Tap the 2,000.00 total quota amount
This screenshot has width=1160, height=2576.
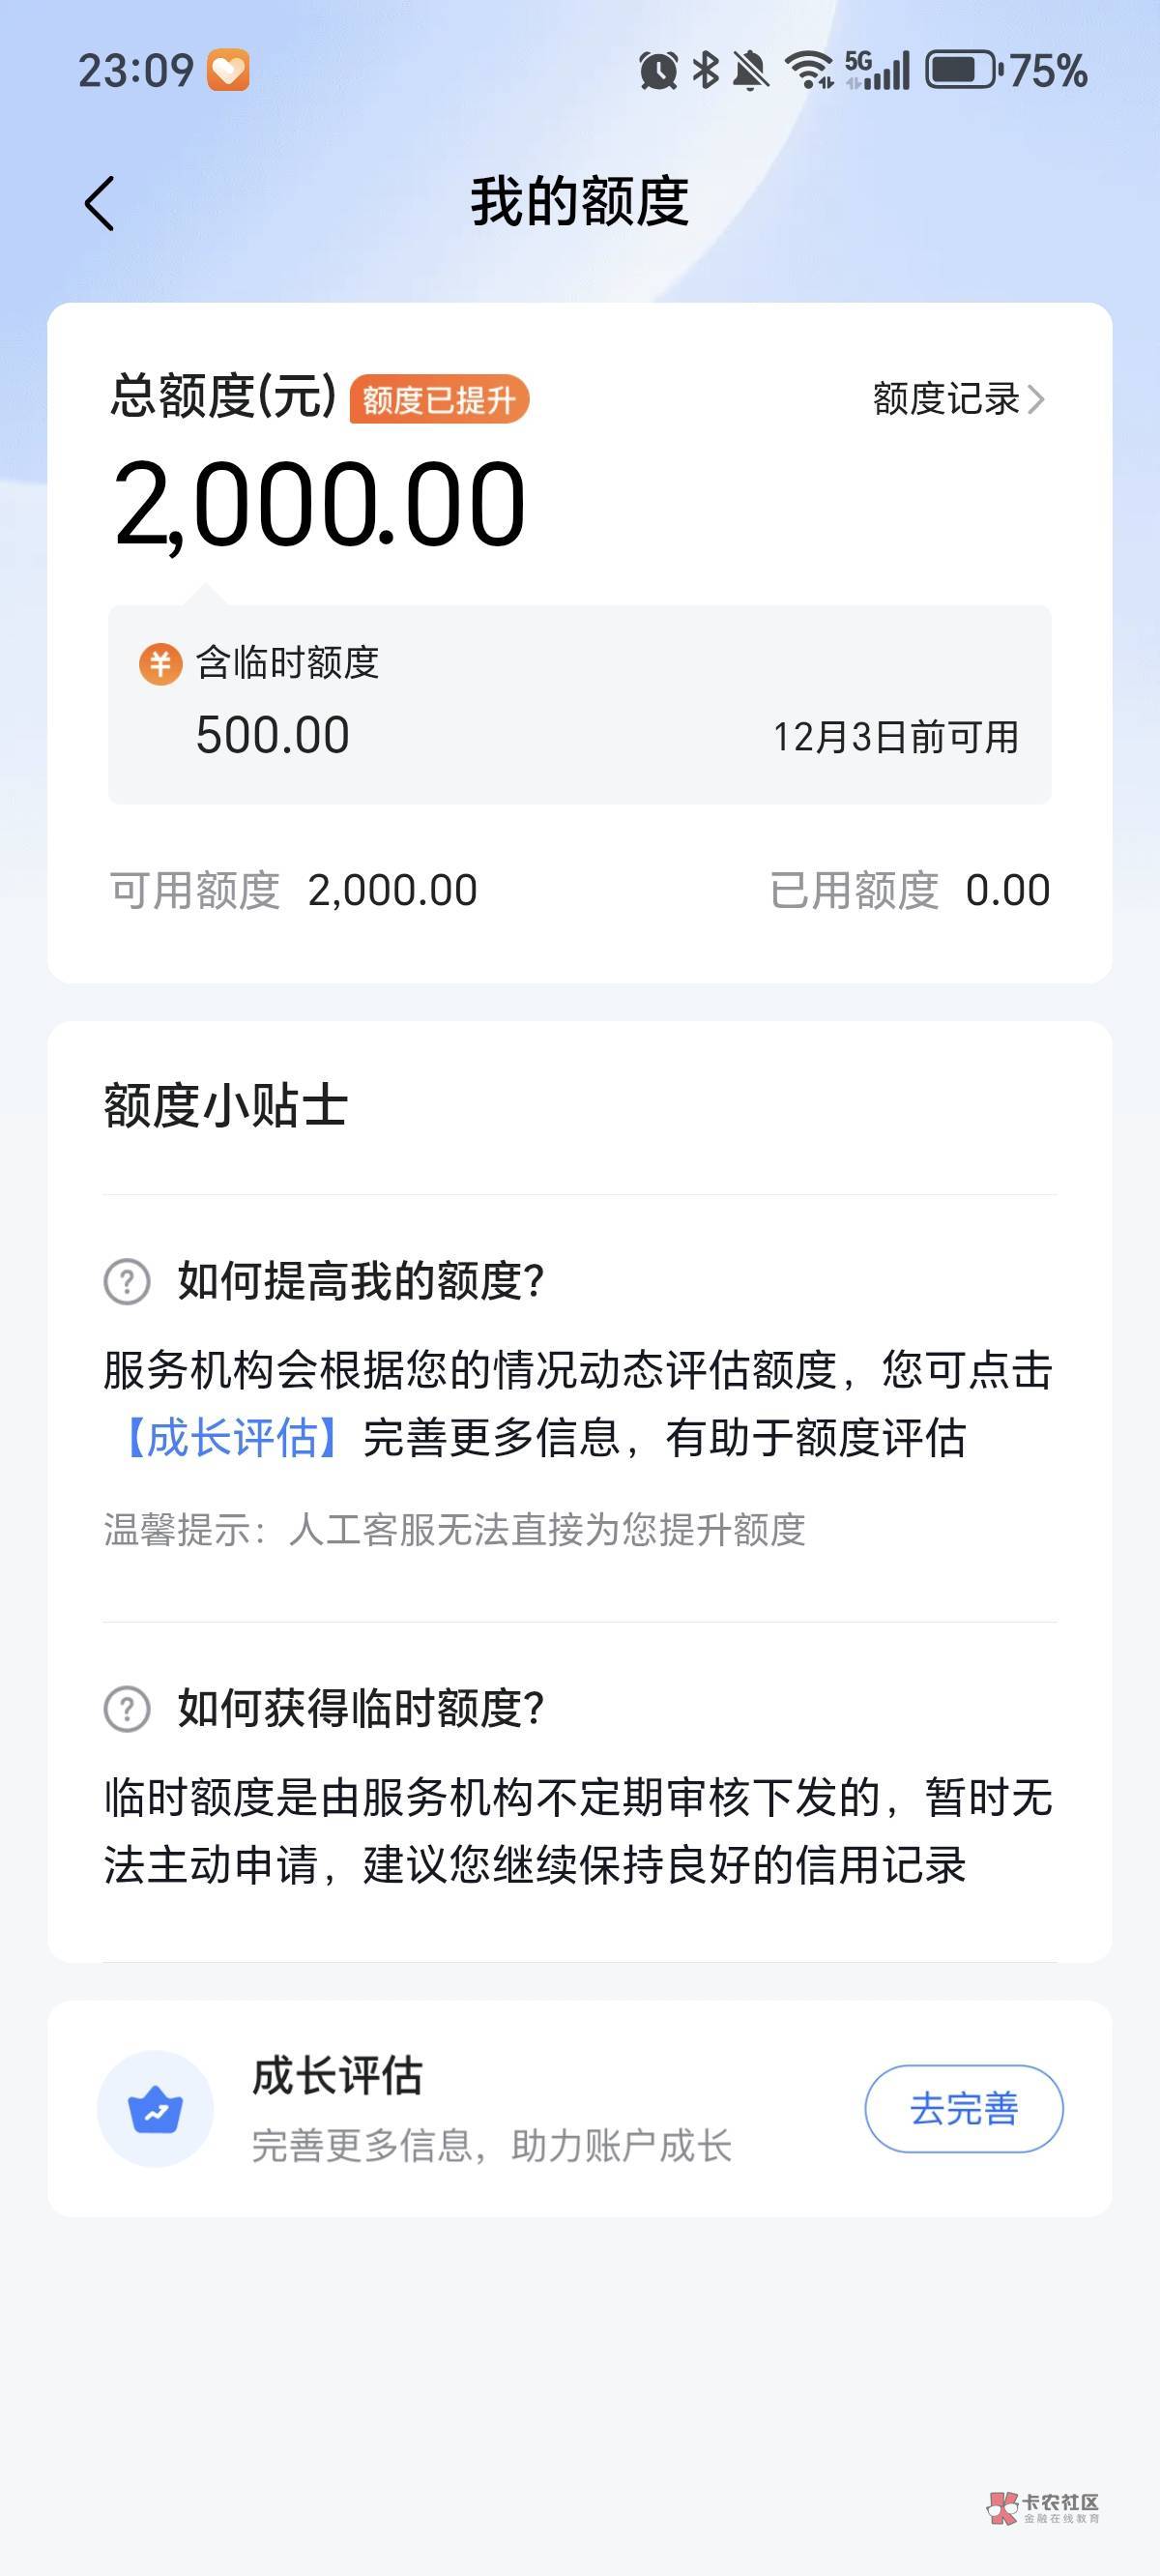(320, 503)
